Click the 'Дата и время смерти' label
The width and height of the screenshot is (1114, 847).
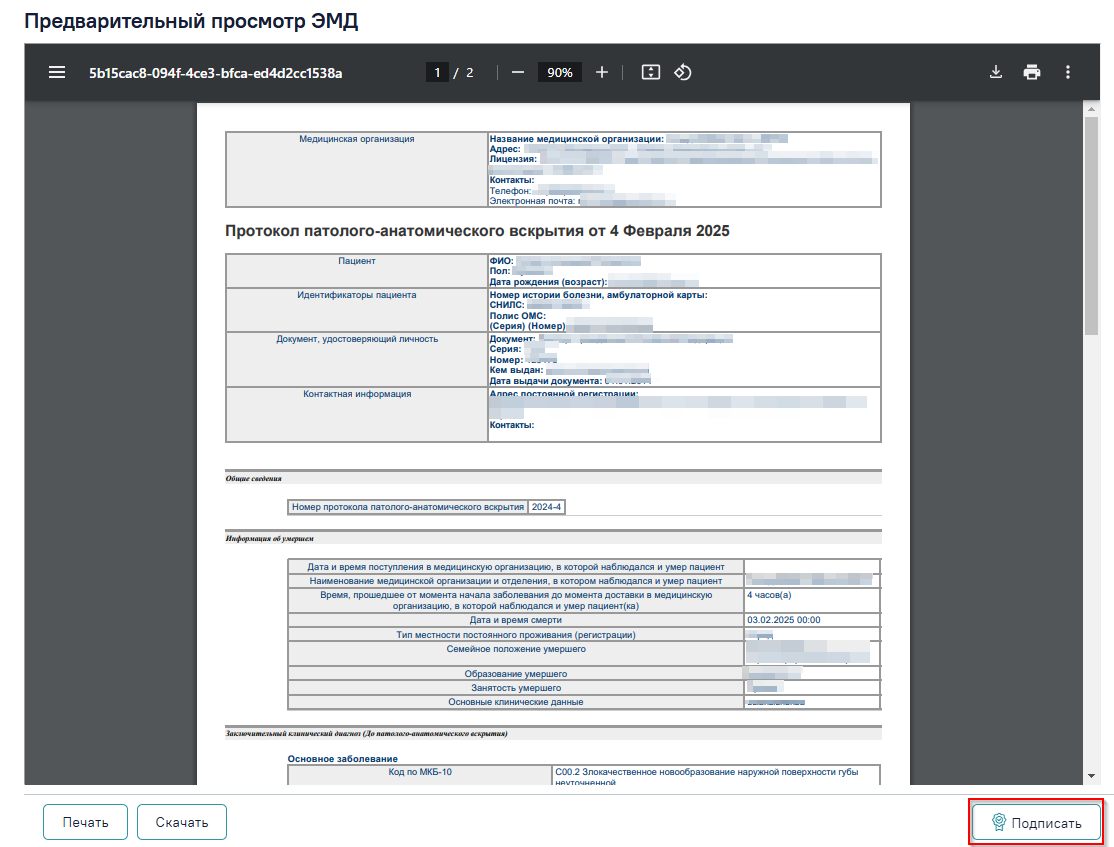pos(516,620)
